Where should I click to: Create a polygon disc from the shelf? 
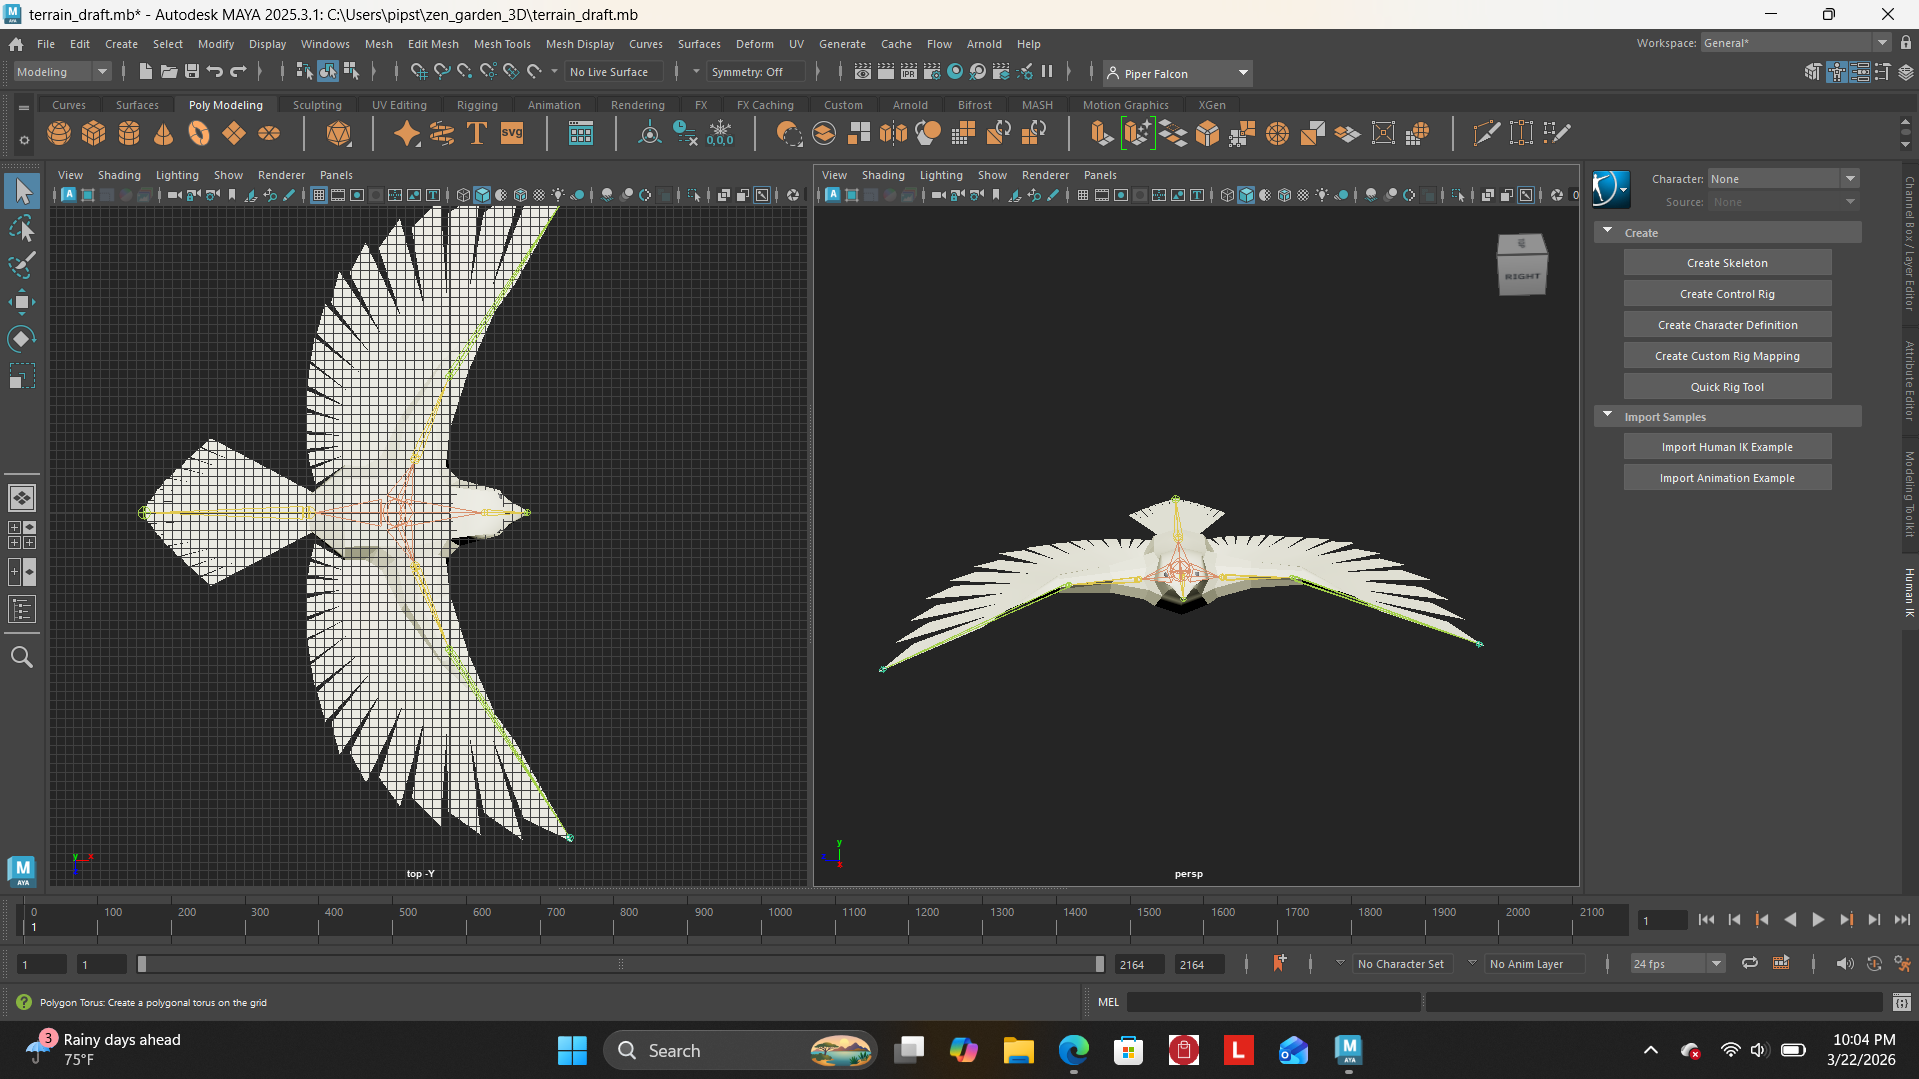point(269,133)
